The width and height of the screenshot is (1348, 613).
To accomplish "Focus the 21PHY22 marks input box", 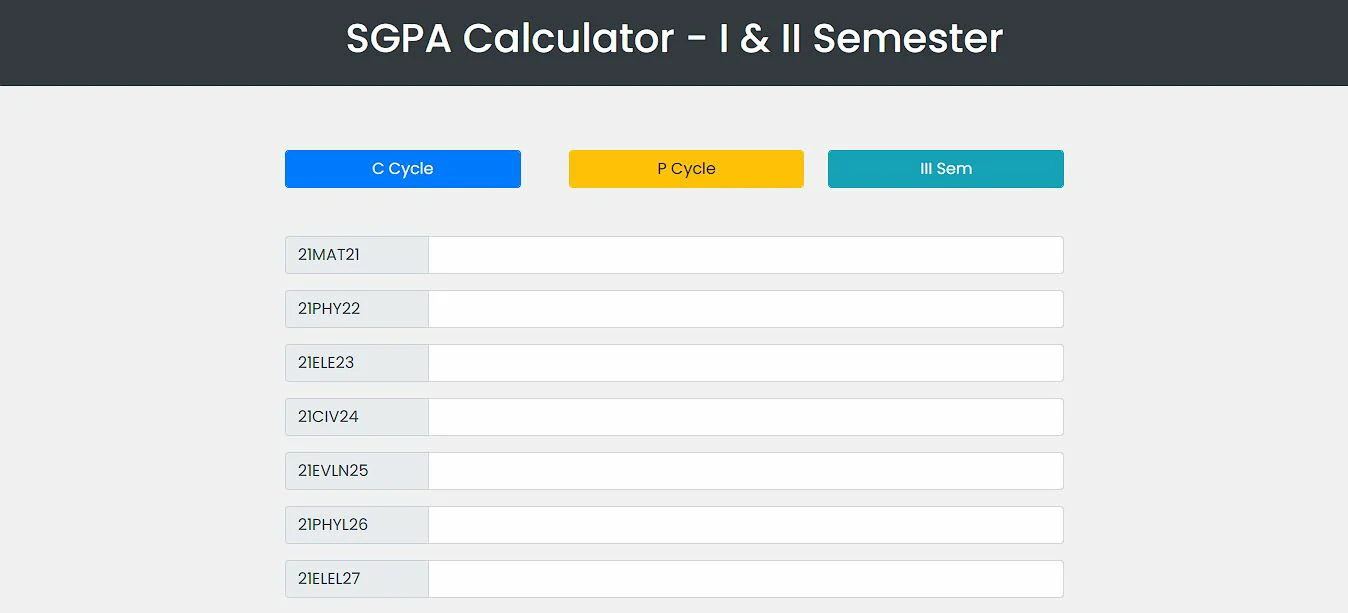I will click(745, 309).
